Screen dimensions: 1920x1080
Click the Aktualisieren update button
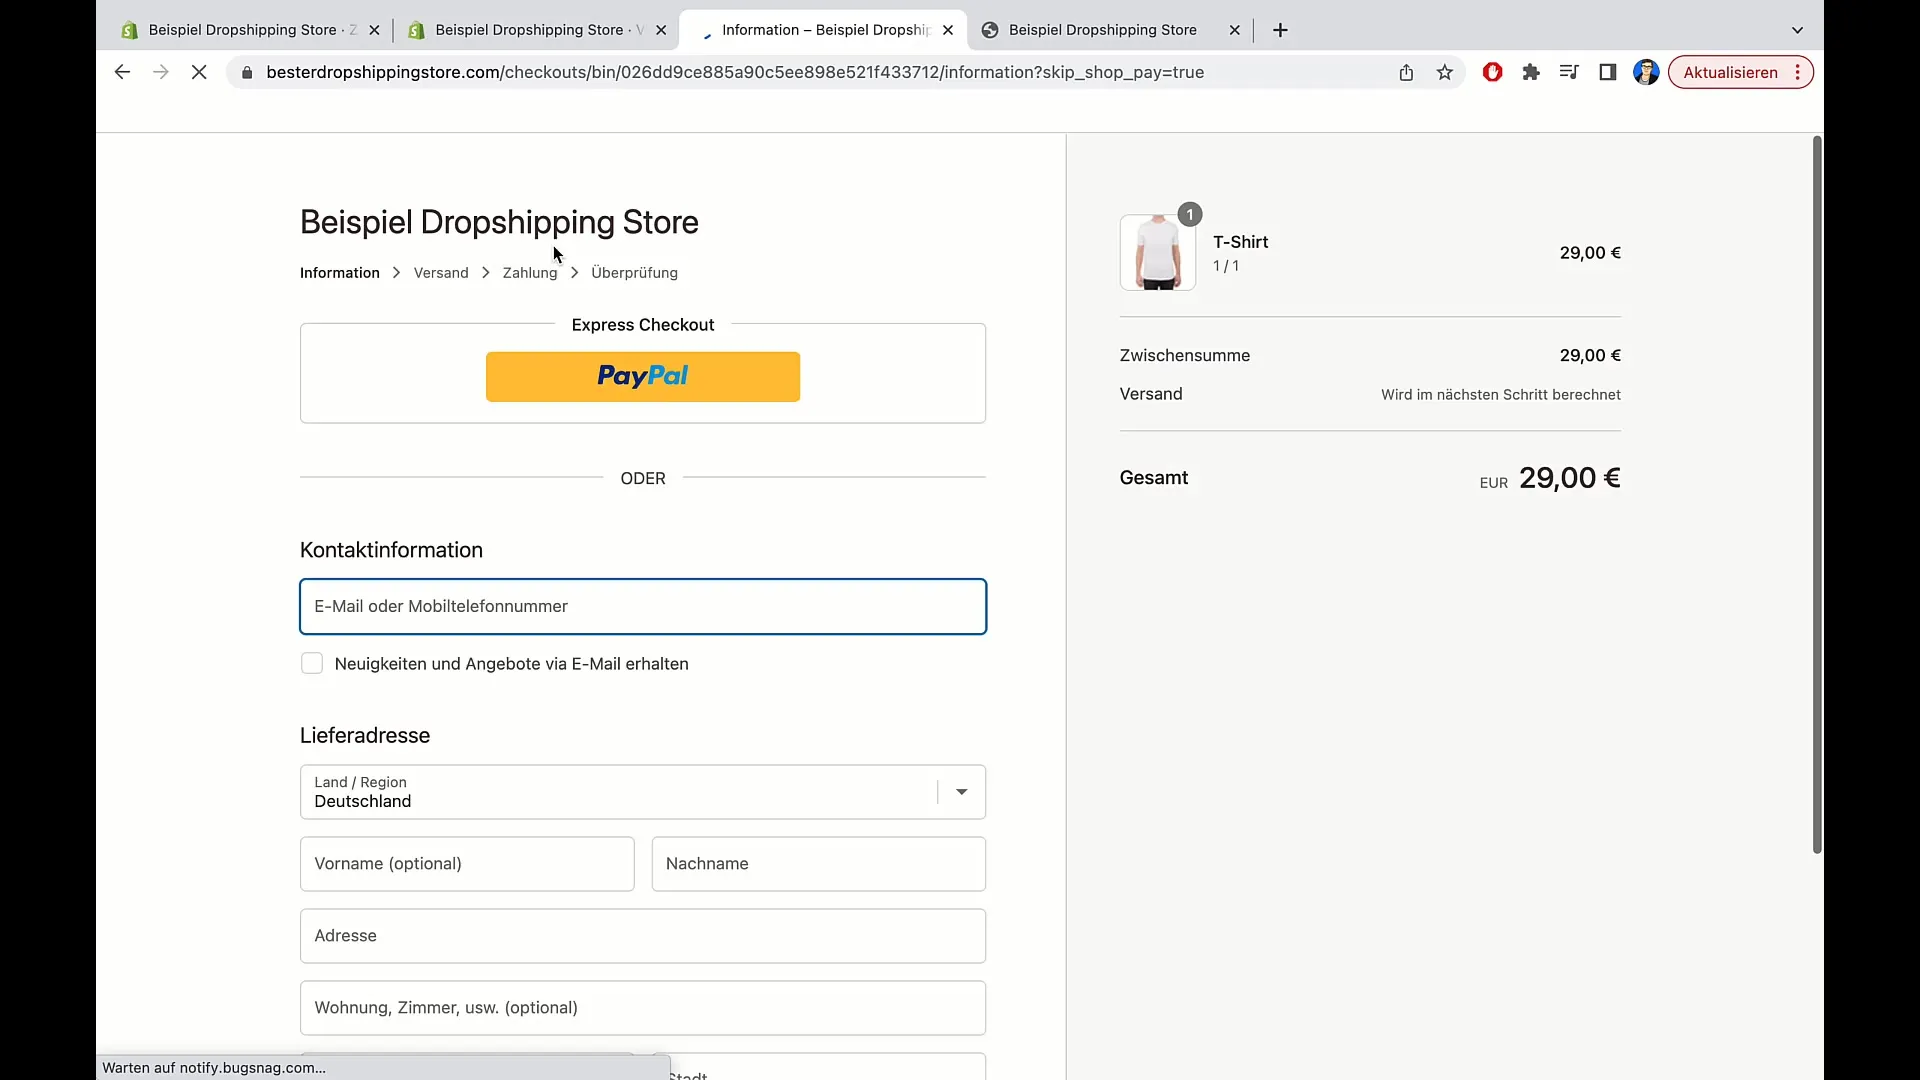click(x=1730, y=72)
